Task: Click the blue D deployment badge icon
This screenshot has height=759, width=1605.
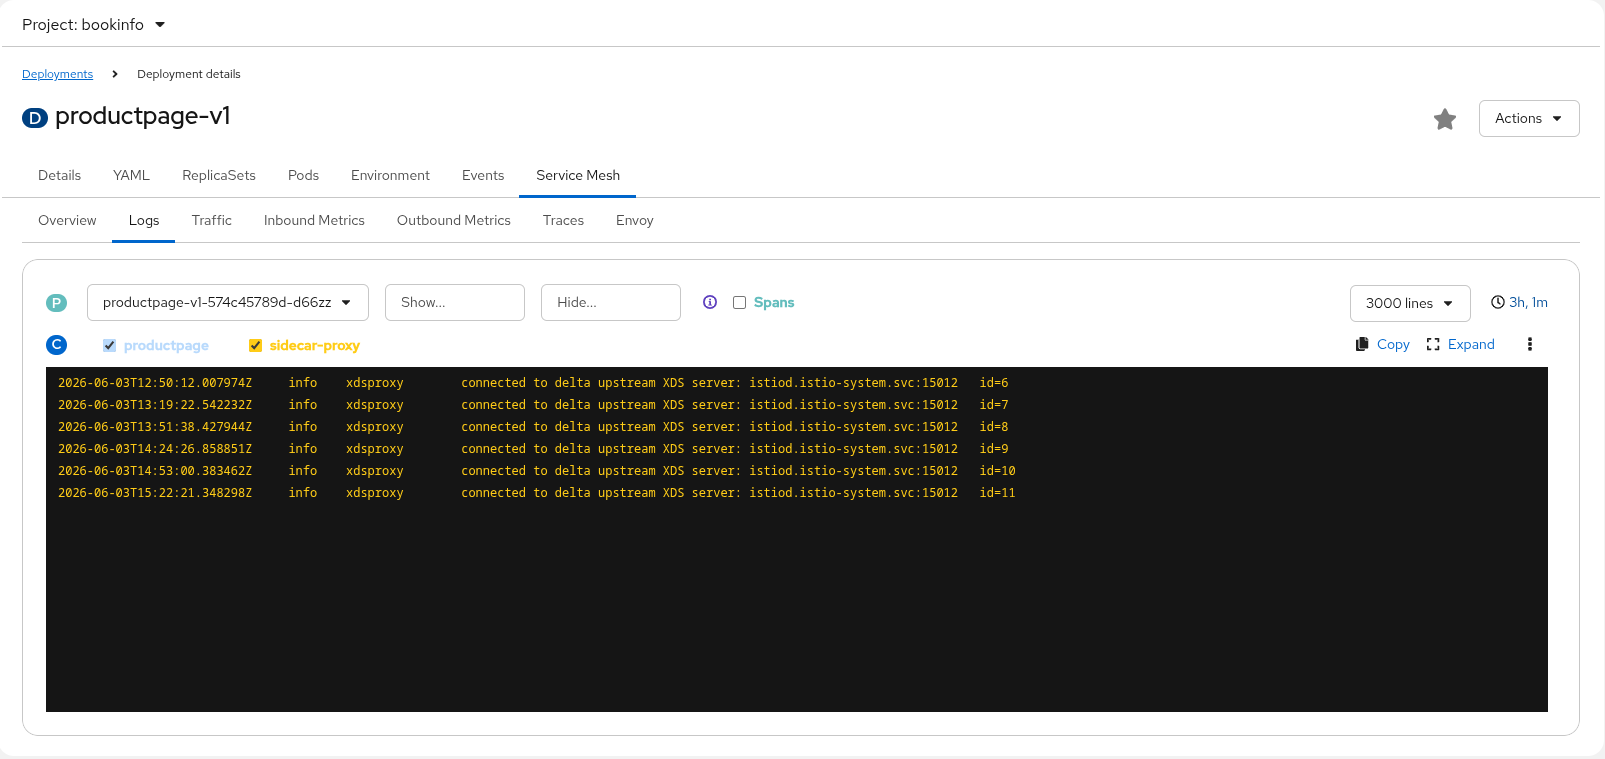Action: [x=35, y=118]
